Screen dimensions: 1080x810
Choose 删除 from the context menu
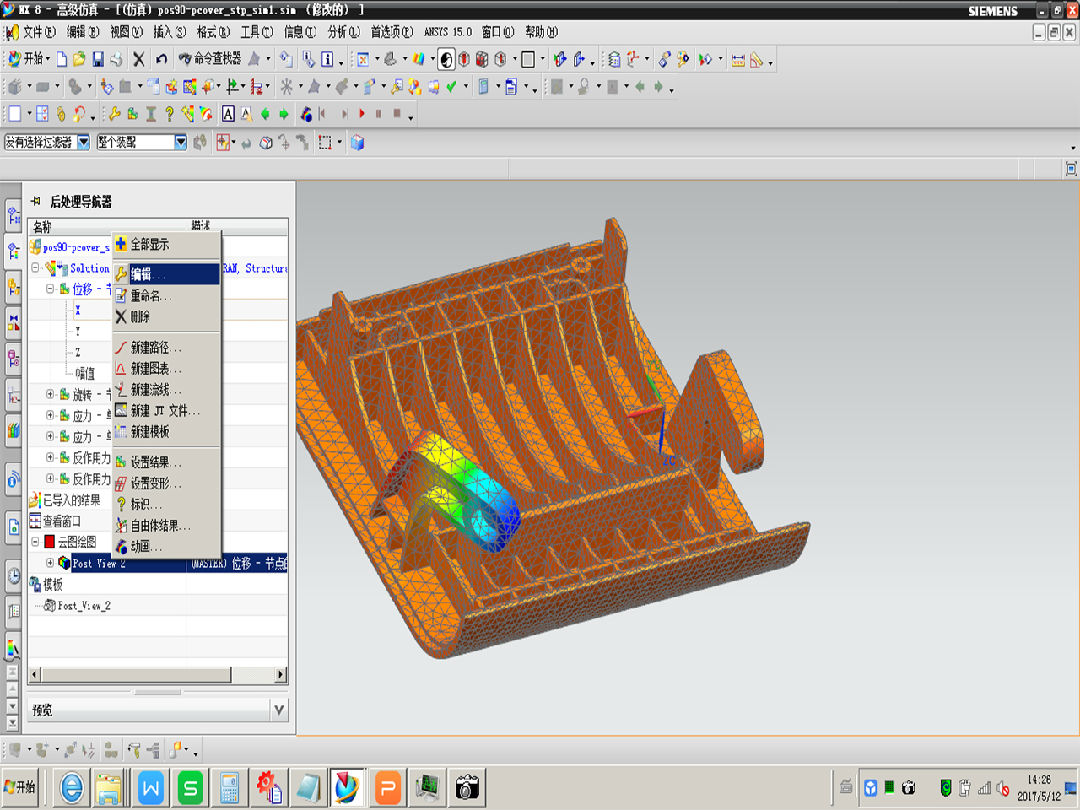140,317
